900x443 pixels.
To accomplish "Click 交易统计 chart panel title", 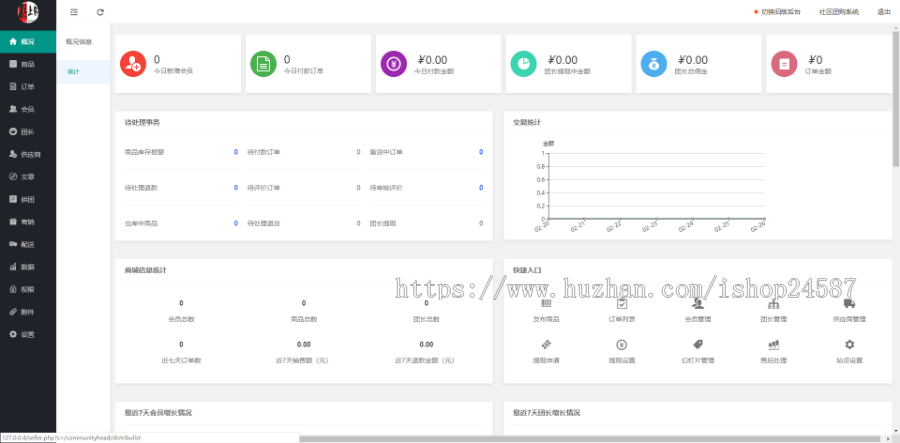I will [x=526, y=122].
